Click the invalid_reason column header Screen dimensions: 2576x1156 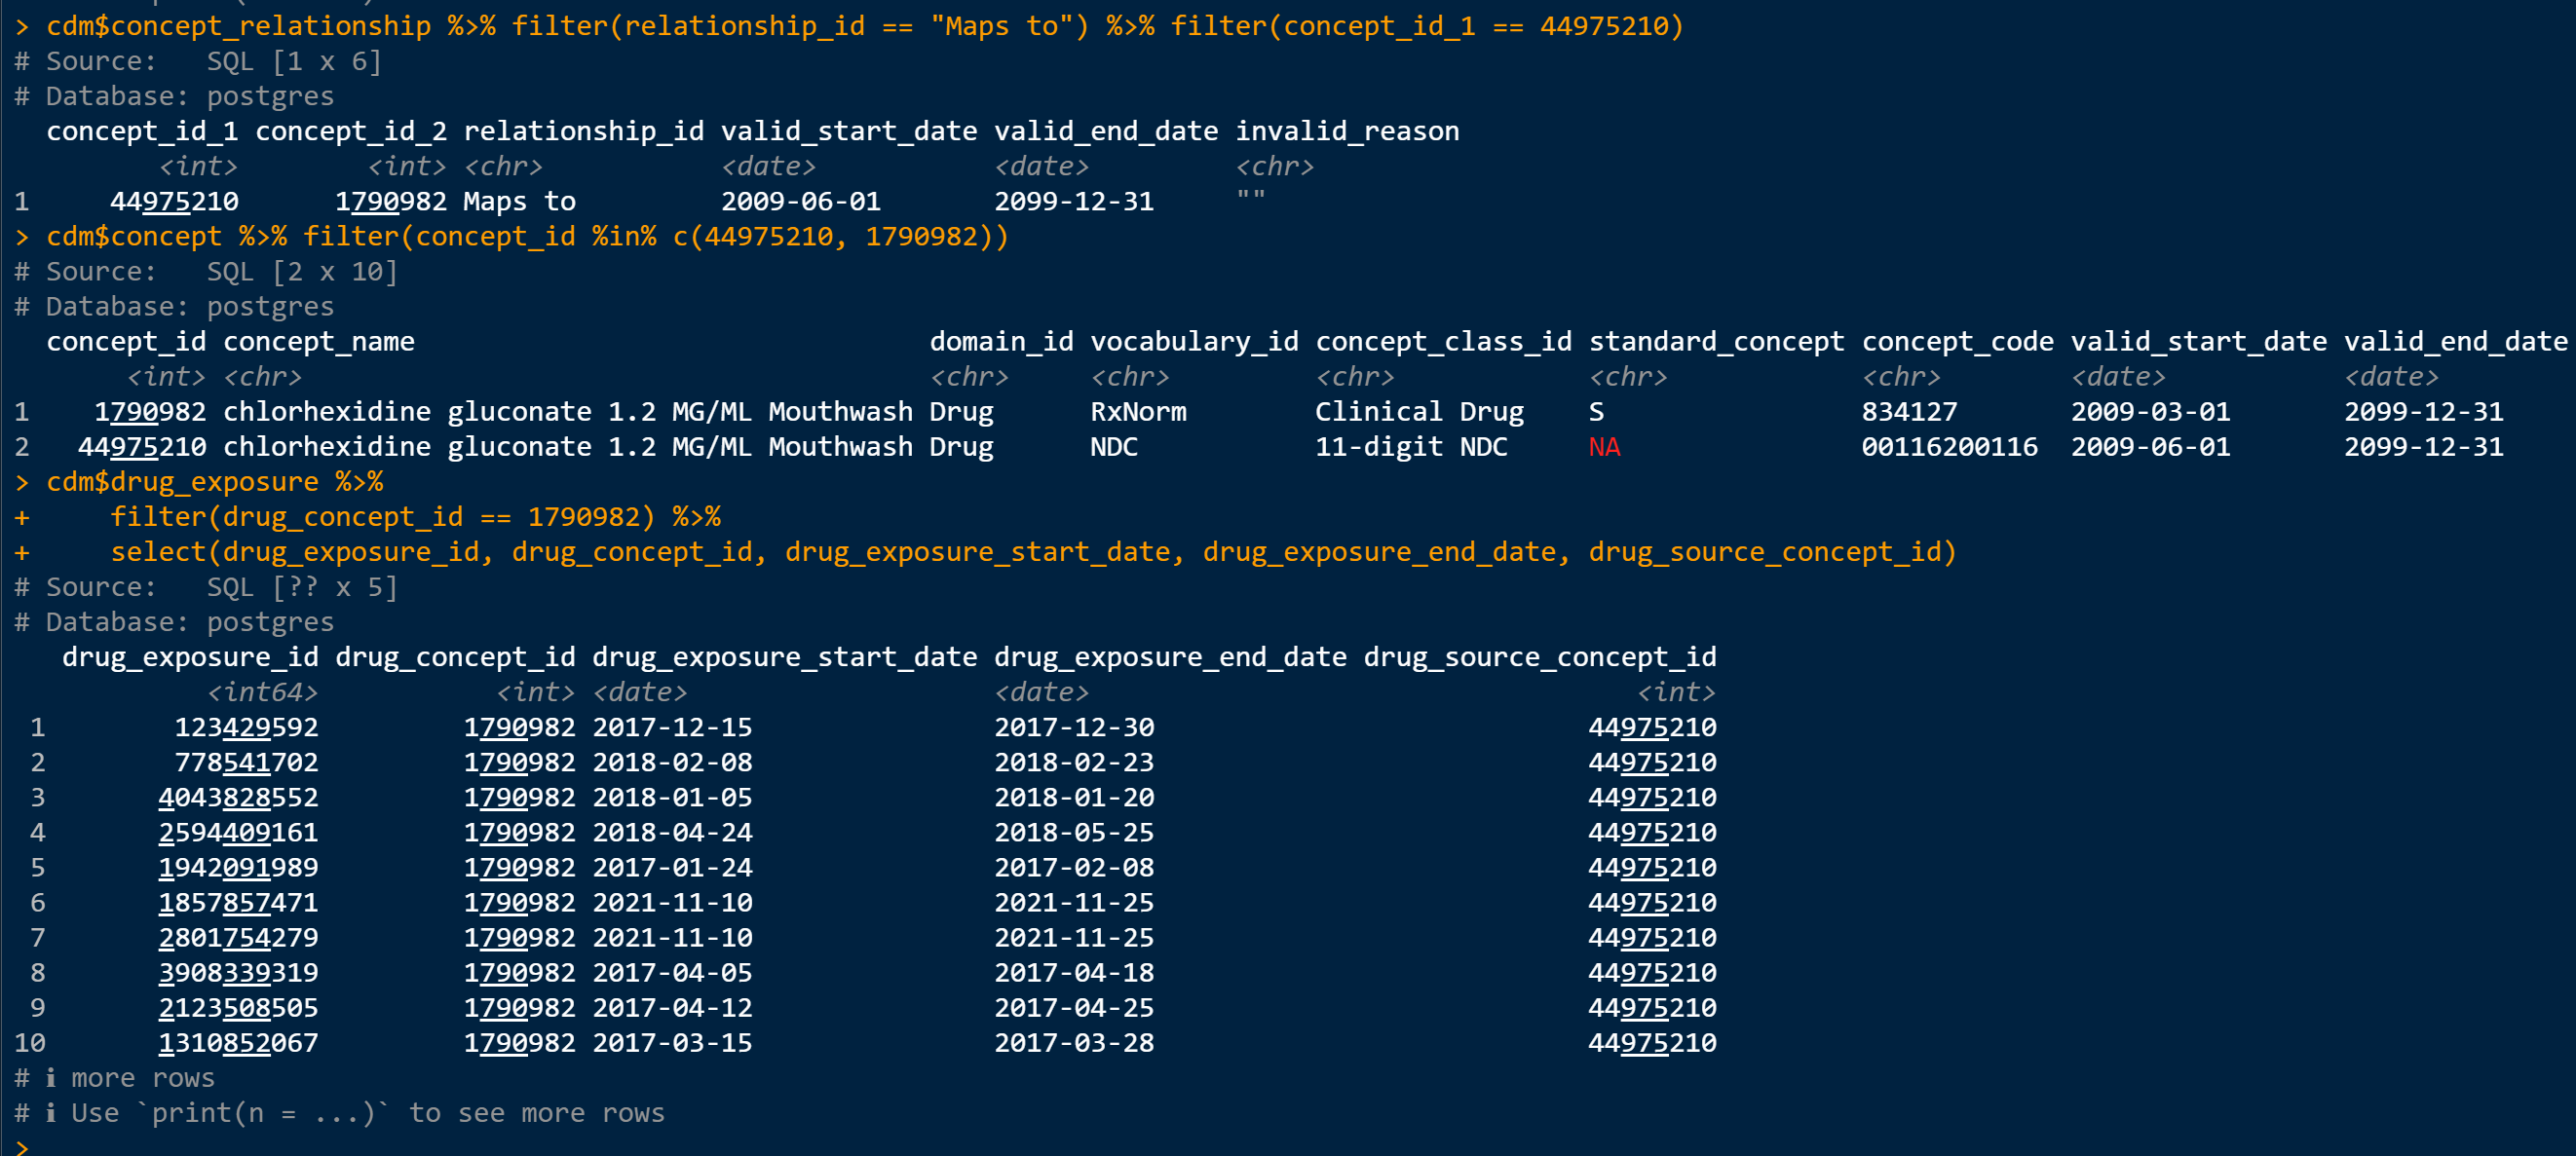click(x=1347, y=131)
